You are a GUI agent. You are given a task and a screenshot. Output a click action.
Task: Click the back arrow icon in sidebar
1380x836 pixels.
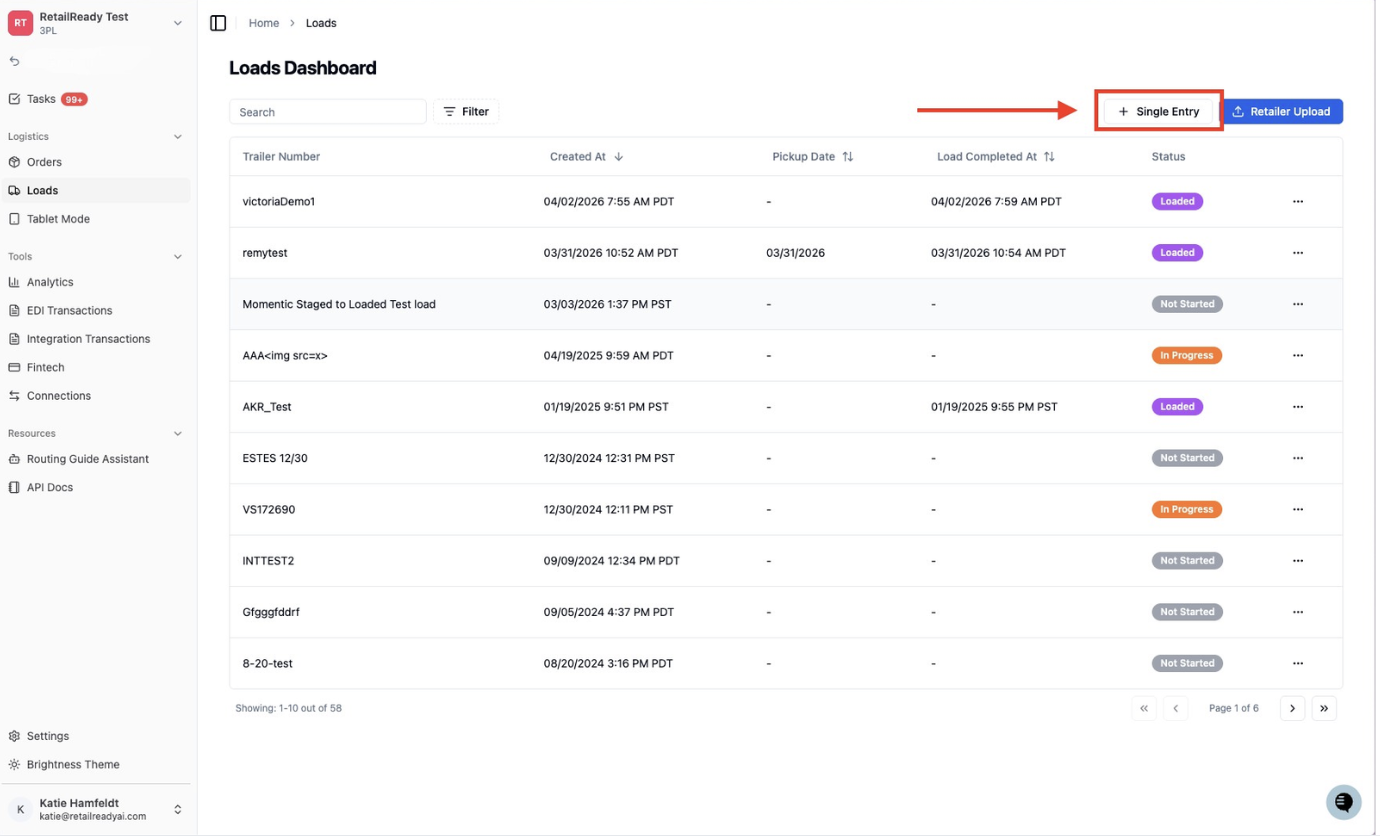tap(14, 61)
